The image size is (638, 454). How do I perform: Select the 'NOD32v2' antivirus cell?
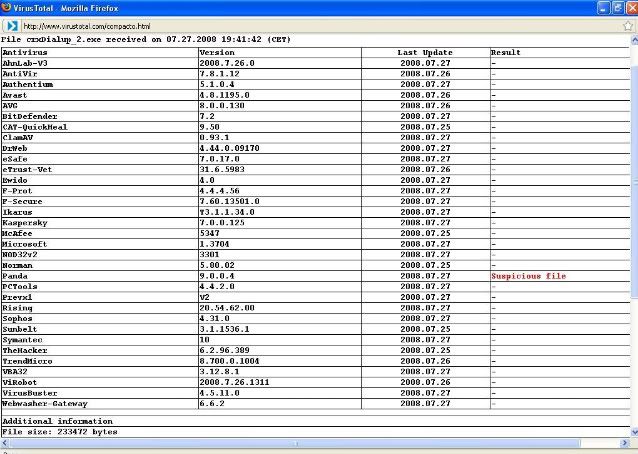click(x=100, y=254)
